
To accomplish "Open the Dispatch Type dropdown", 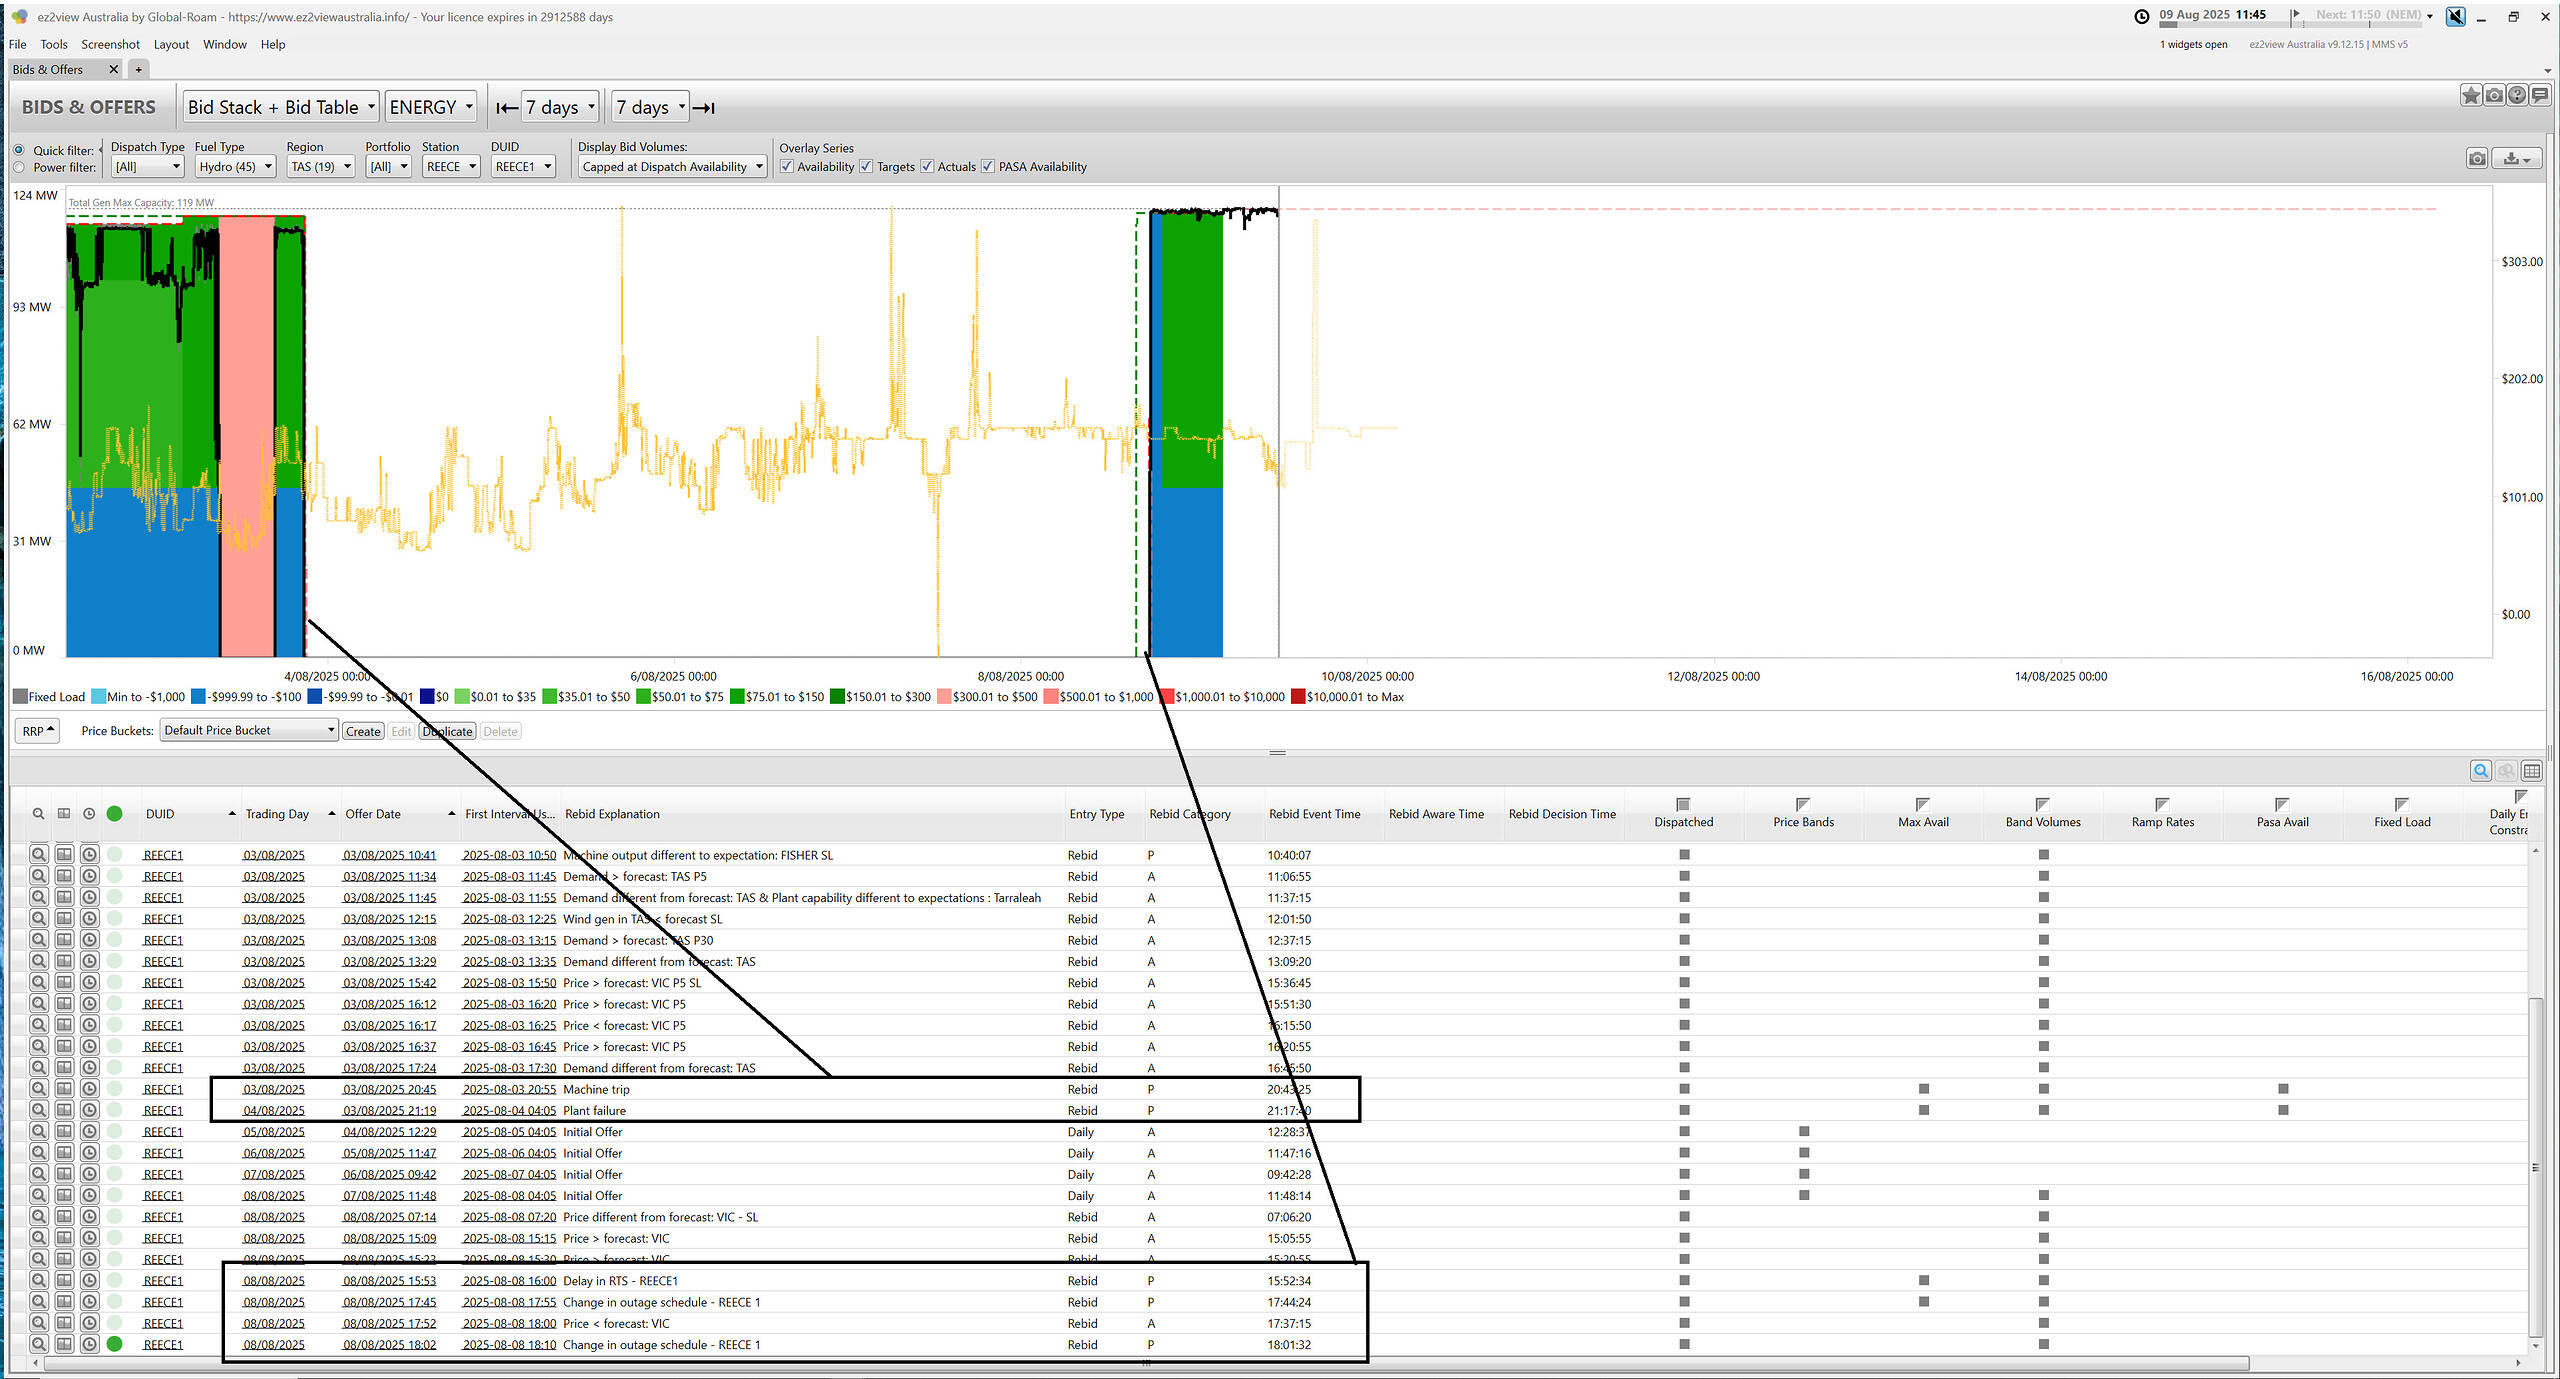I will [148, 167].
